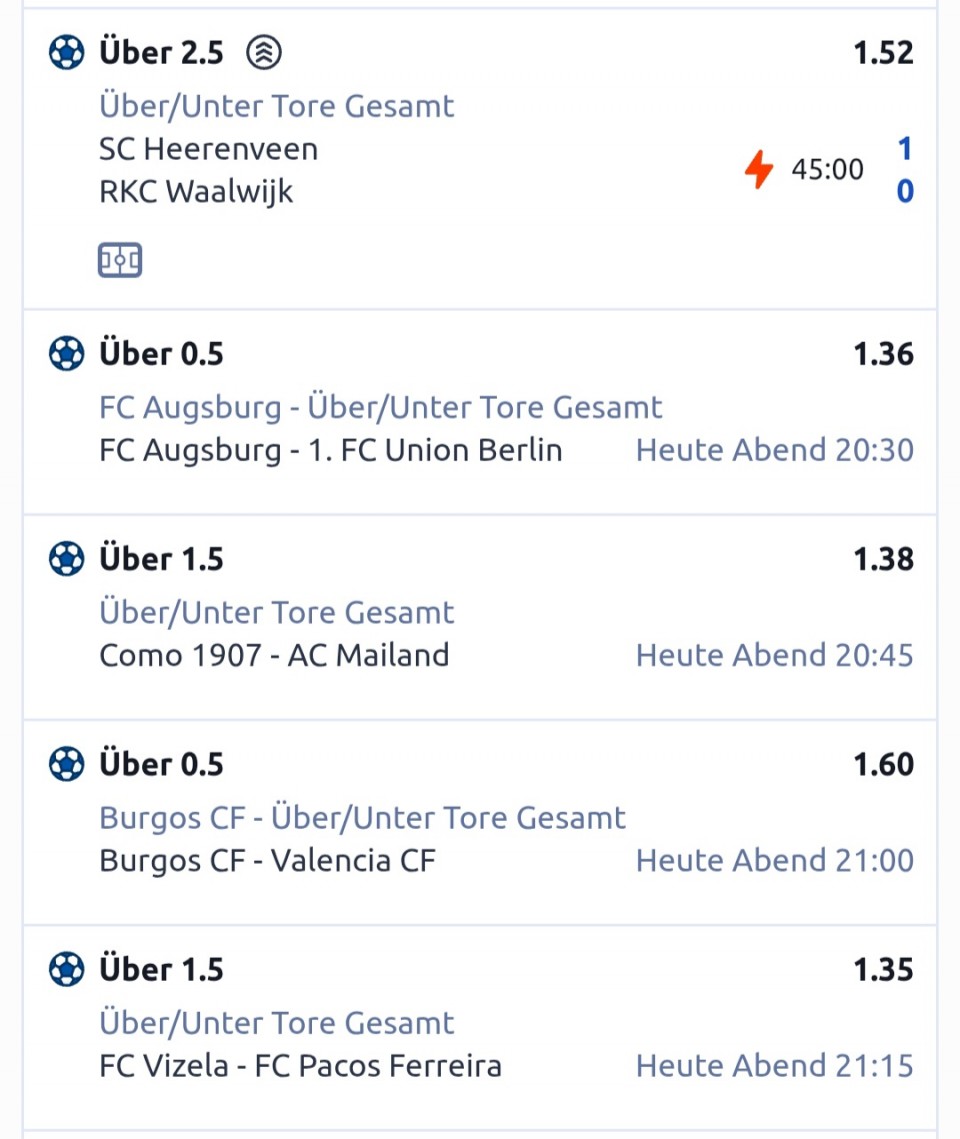
Task: Click the SC Heerenveen team name
Action: [208, 149]
